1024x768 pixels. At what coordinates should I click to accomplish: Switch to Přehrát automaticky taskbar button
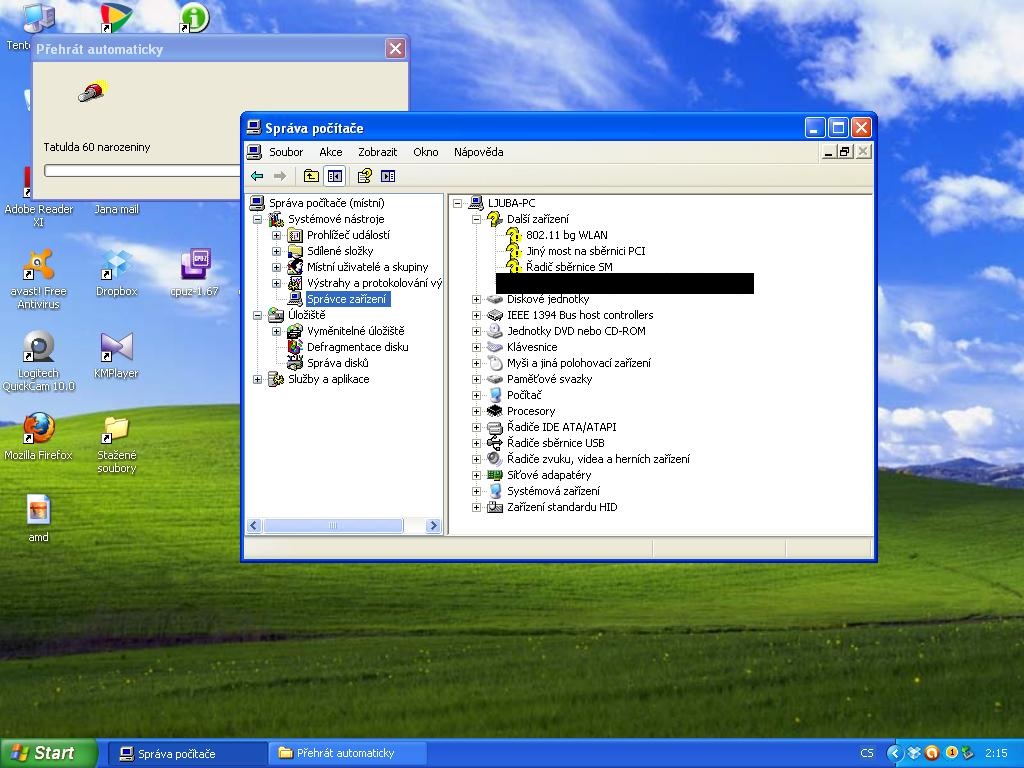click(347, 754)
